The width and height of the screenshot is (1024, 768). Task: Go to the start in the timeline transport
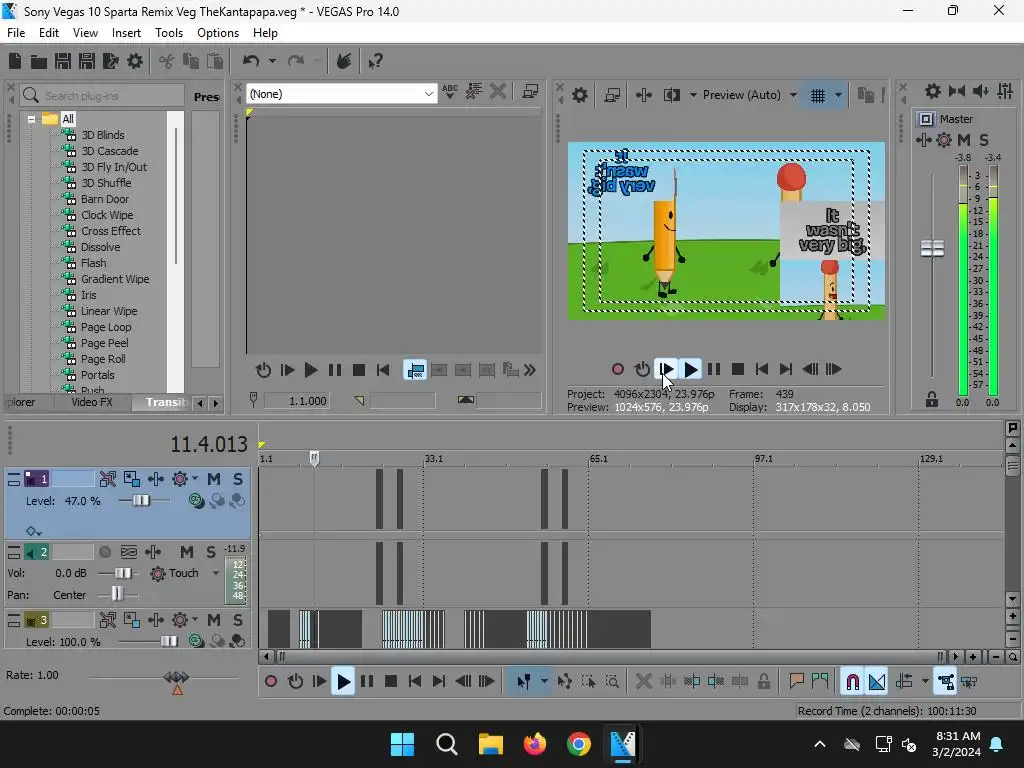pyautogui.click(x=415, y=682)
